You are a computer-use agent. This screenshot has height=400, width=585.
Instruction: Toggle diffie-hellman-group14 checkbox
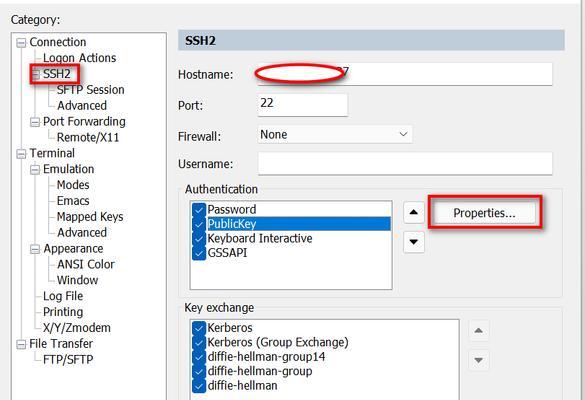click(199, 357)
